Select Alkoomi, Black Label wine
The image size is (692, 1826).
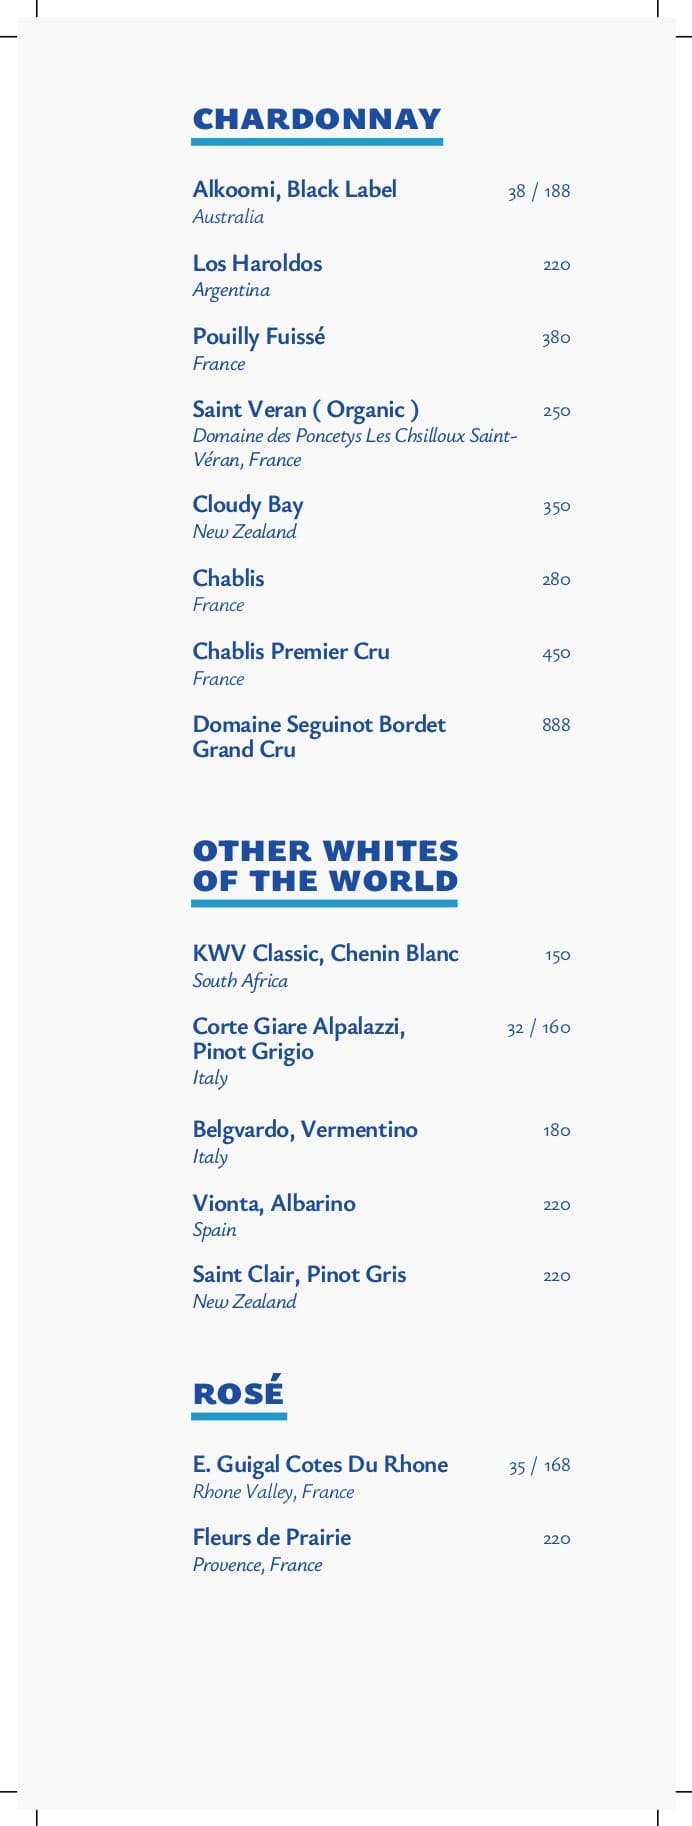point(294,189)
